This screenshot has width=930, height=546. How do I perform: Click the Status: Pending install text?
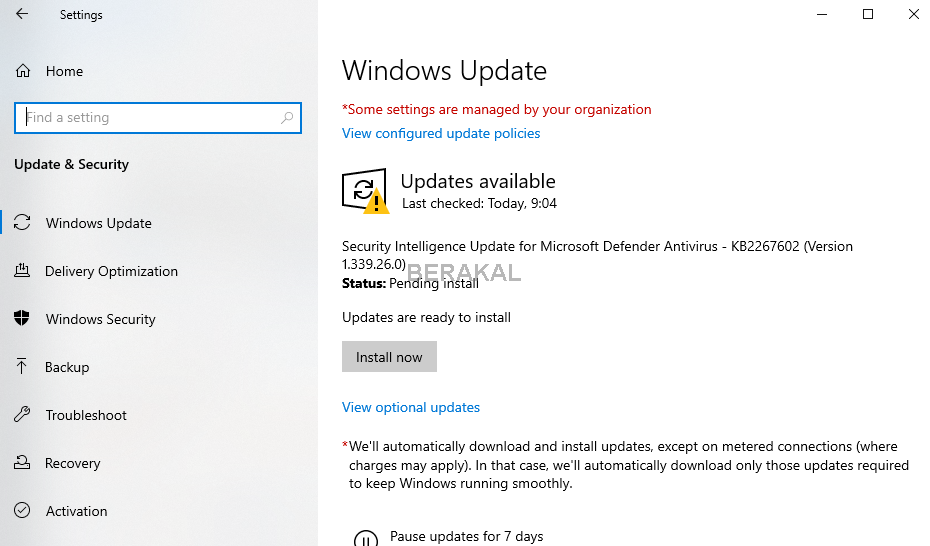410,283
